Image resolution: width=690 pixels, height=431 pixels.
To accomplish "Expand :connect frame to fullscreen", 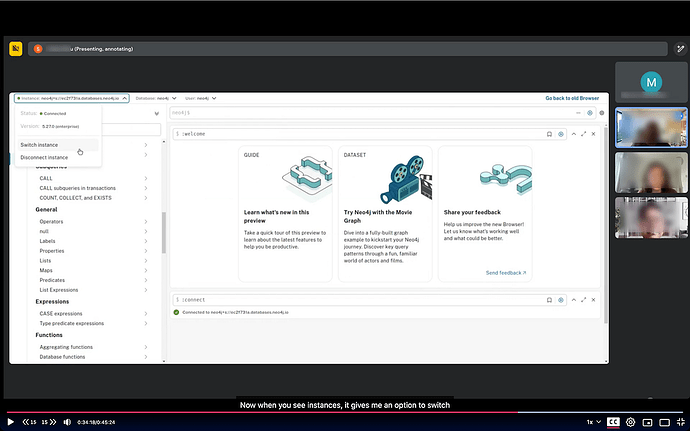I will (x=584, y=300).
